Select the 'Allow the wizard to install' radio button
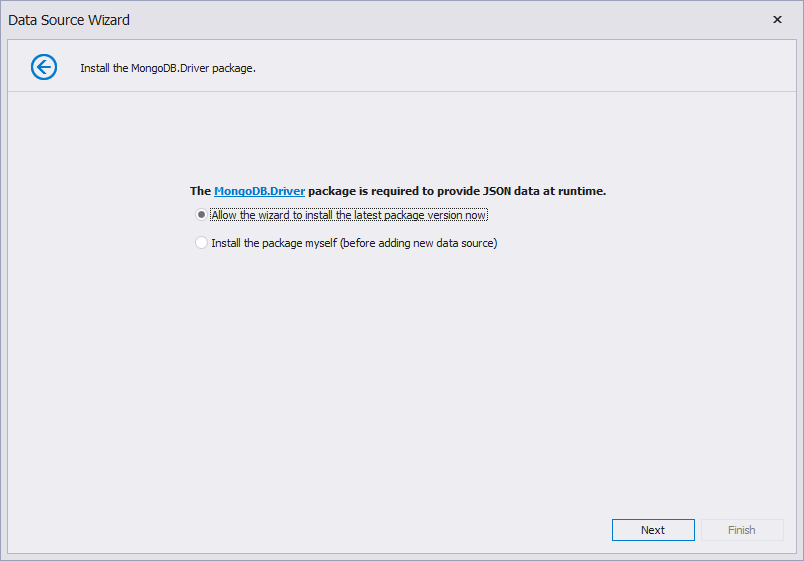Viewport: 804px width, 561px height. tap(201, 214)
